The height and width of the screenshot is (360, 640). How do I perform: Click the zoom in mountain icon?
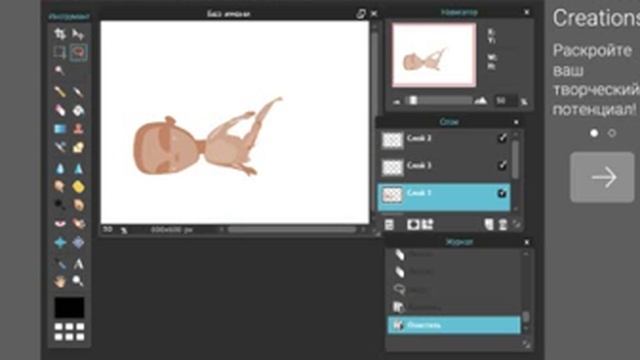pyautogui.click(x=481, y=100)
